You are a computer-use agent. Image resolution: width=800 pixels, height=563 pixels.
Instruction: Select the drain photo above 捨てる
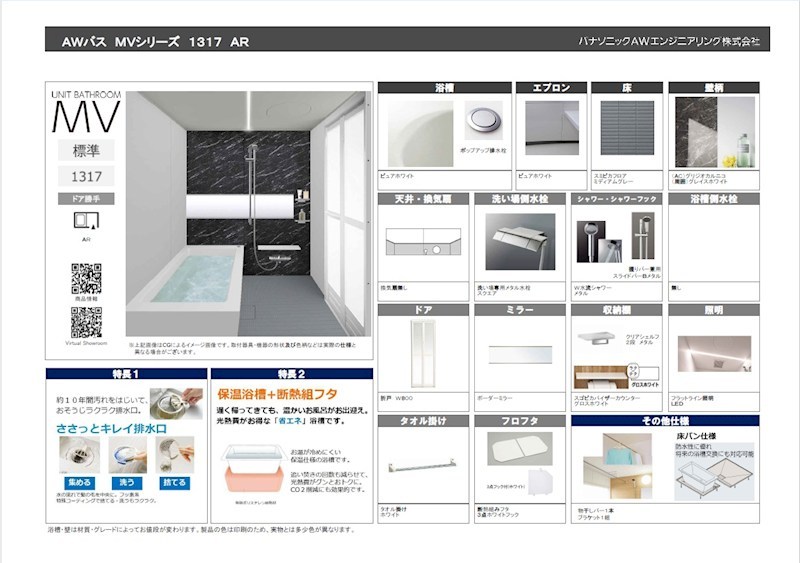click(x=175, y=455)
